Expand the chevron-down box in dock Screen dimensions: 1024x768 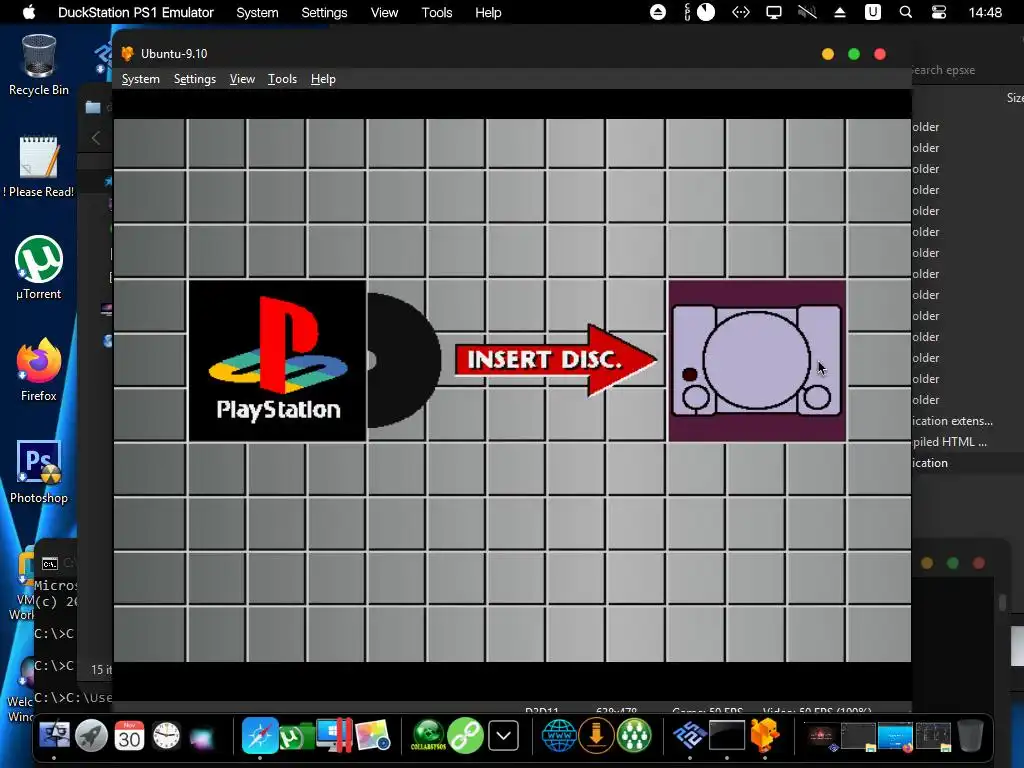click(503, 736)
